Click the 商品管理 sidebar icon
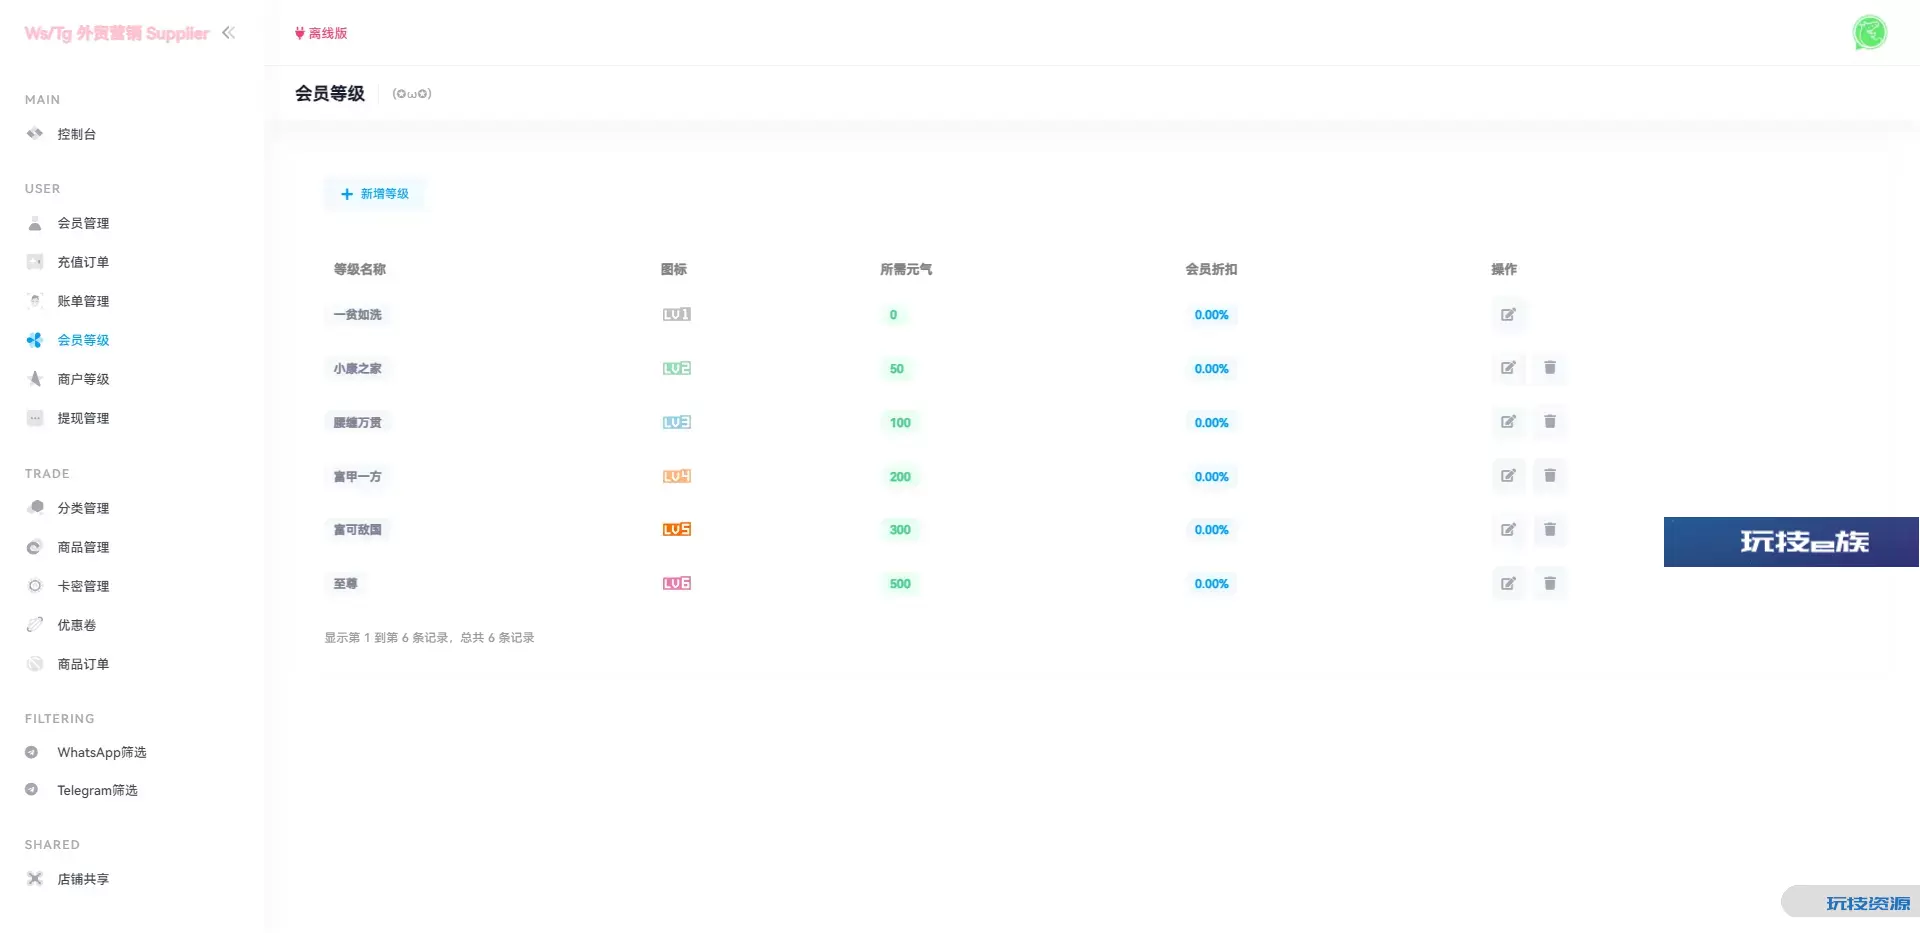This screenshot has width=1920, height=933. coord(35,547)
